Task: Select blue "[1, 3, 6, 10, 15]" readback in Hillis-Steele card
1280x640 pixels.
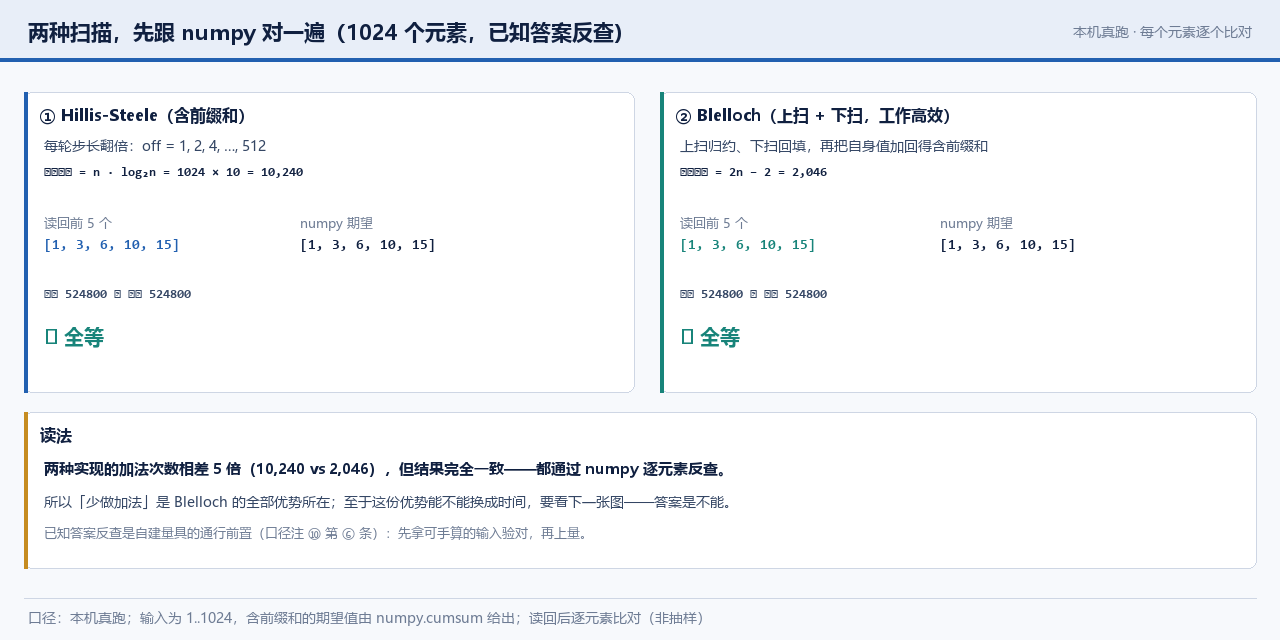Action: point(112,245)
